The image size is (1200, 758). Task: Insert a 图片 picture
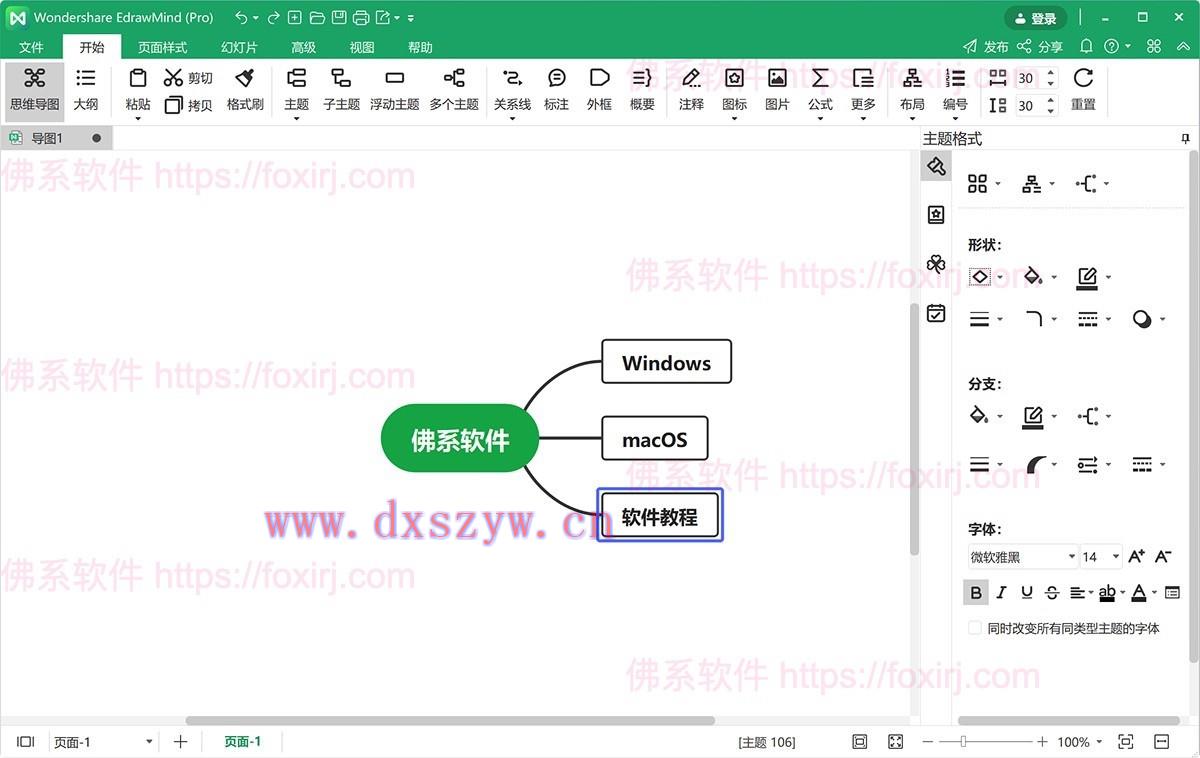[777, 90]
